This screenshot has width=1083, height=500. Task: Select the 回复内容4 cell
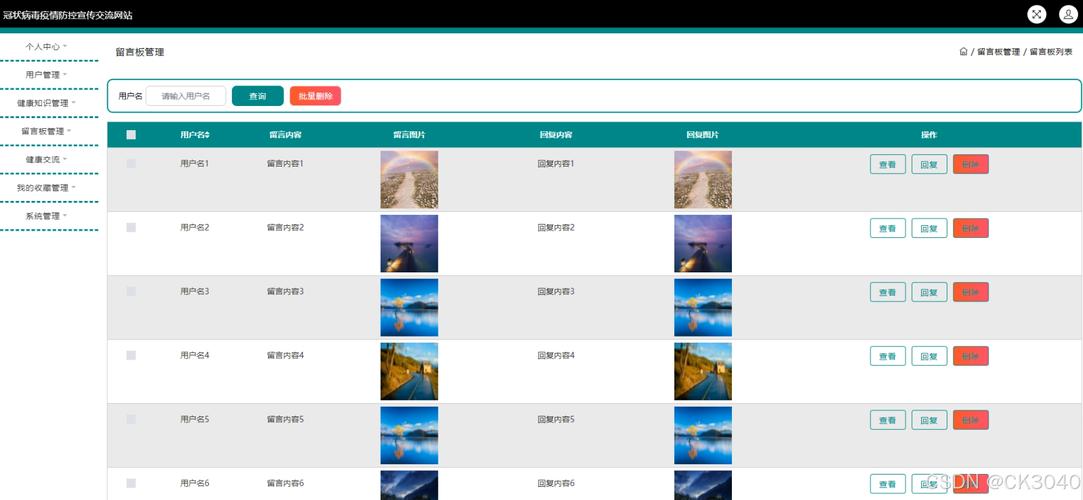(x=556, y=355)
